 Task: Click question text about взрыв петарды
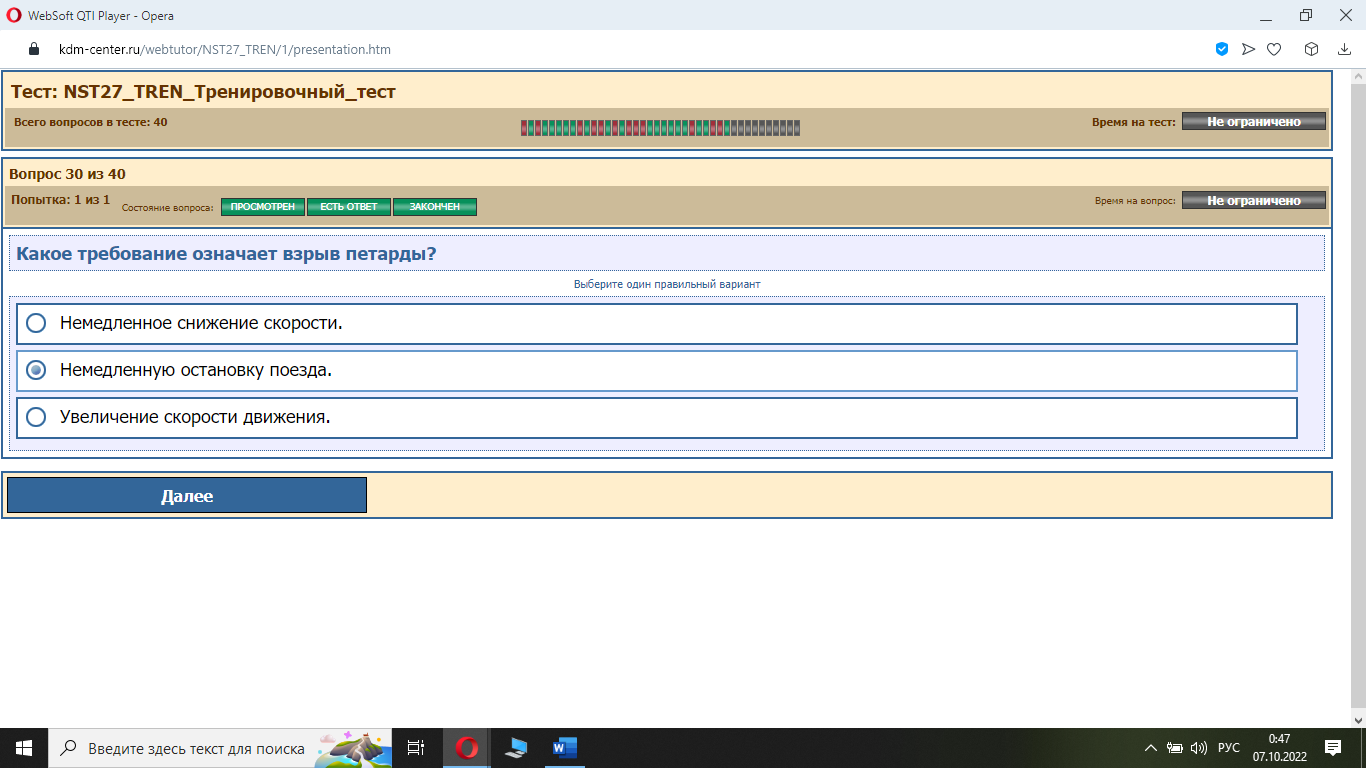[x=227, y=254]
